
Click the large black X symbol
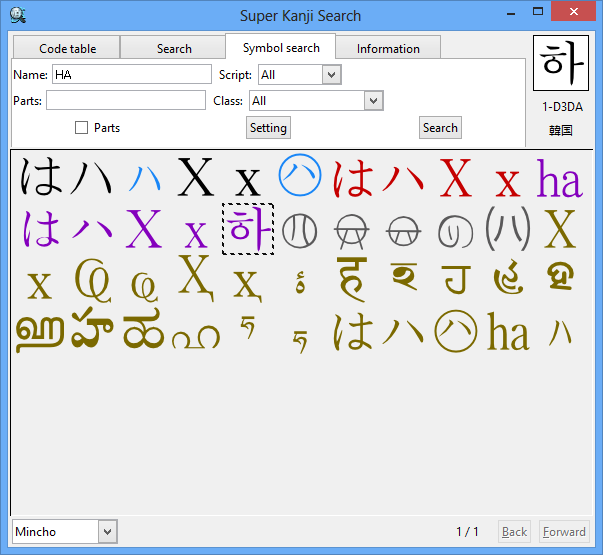tap(196, 179)
